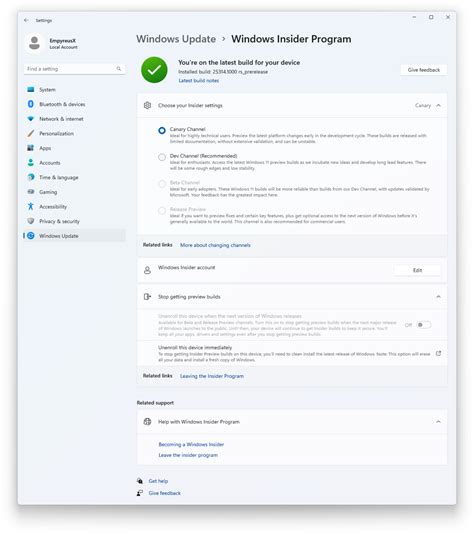474x534 pixels.
Task: Open the external link icon for unenroll
Action: pos(439,354)
